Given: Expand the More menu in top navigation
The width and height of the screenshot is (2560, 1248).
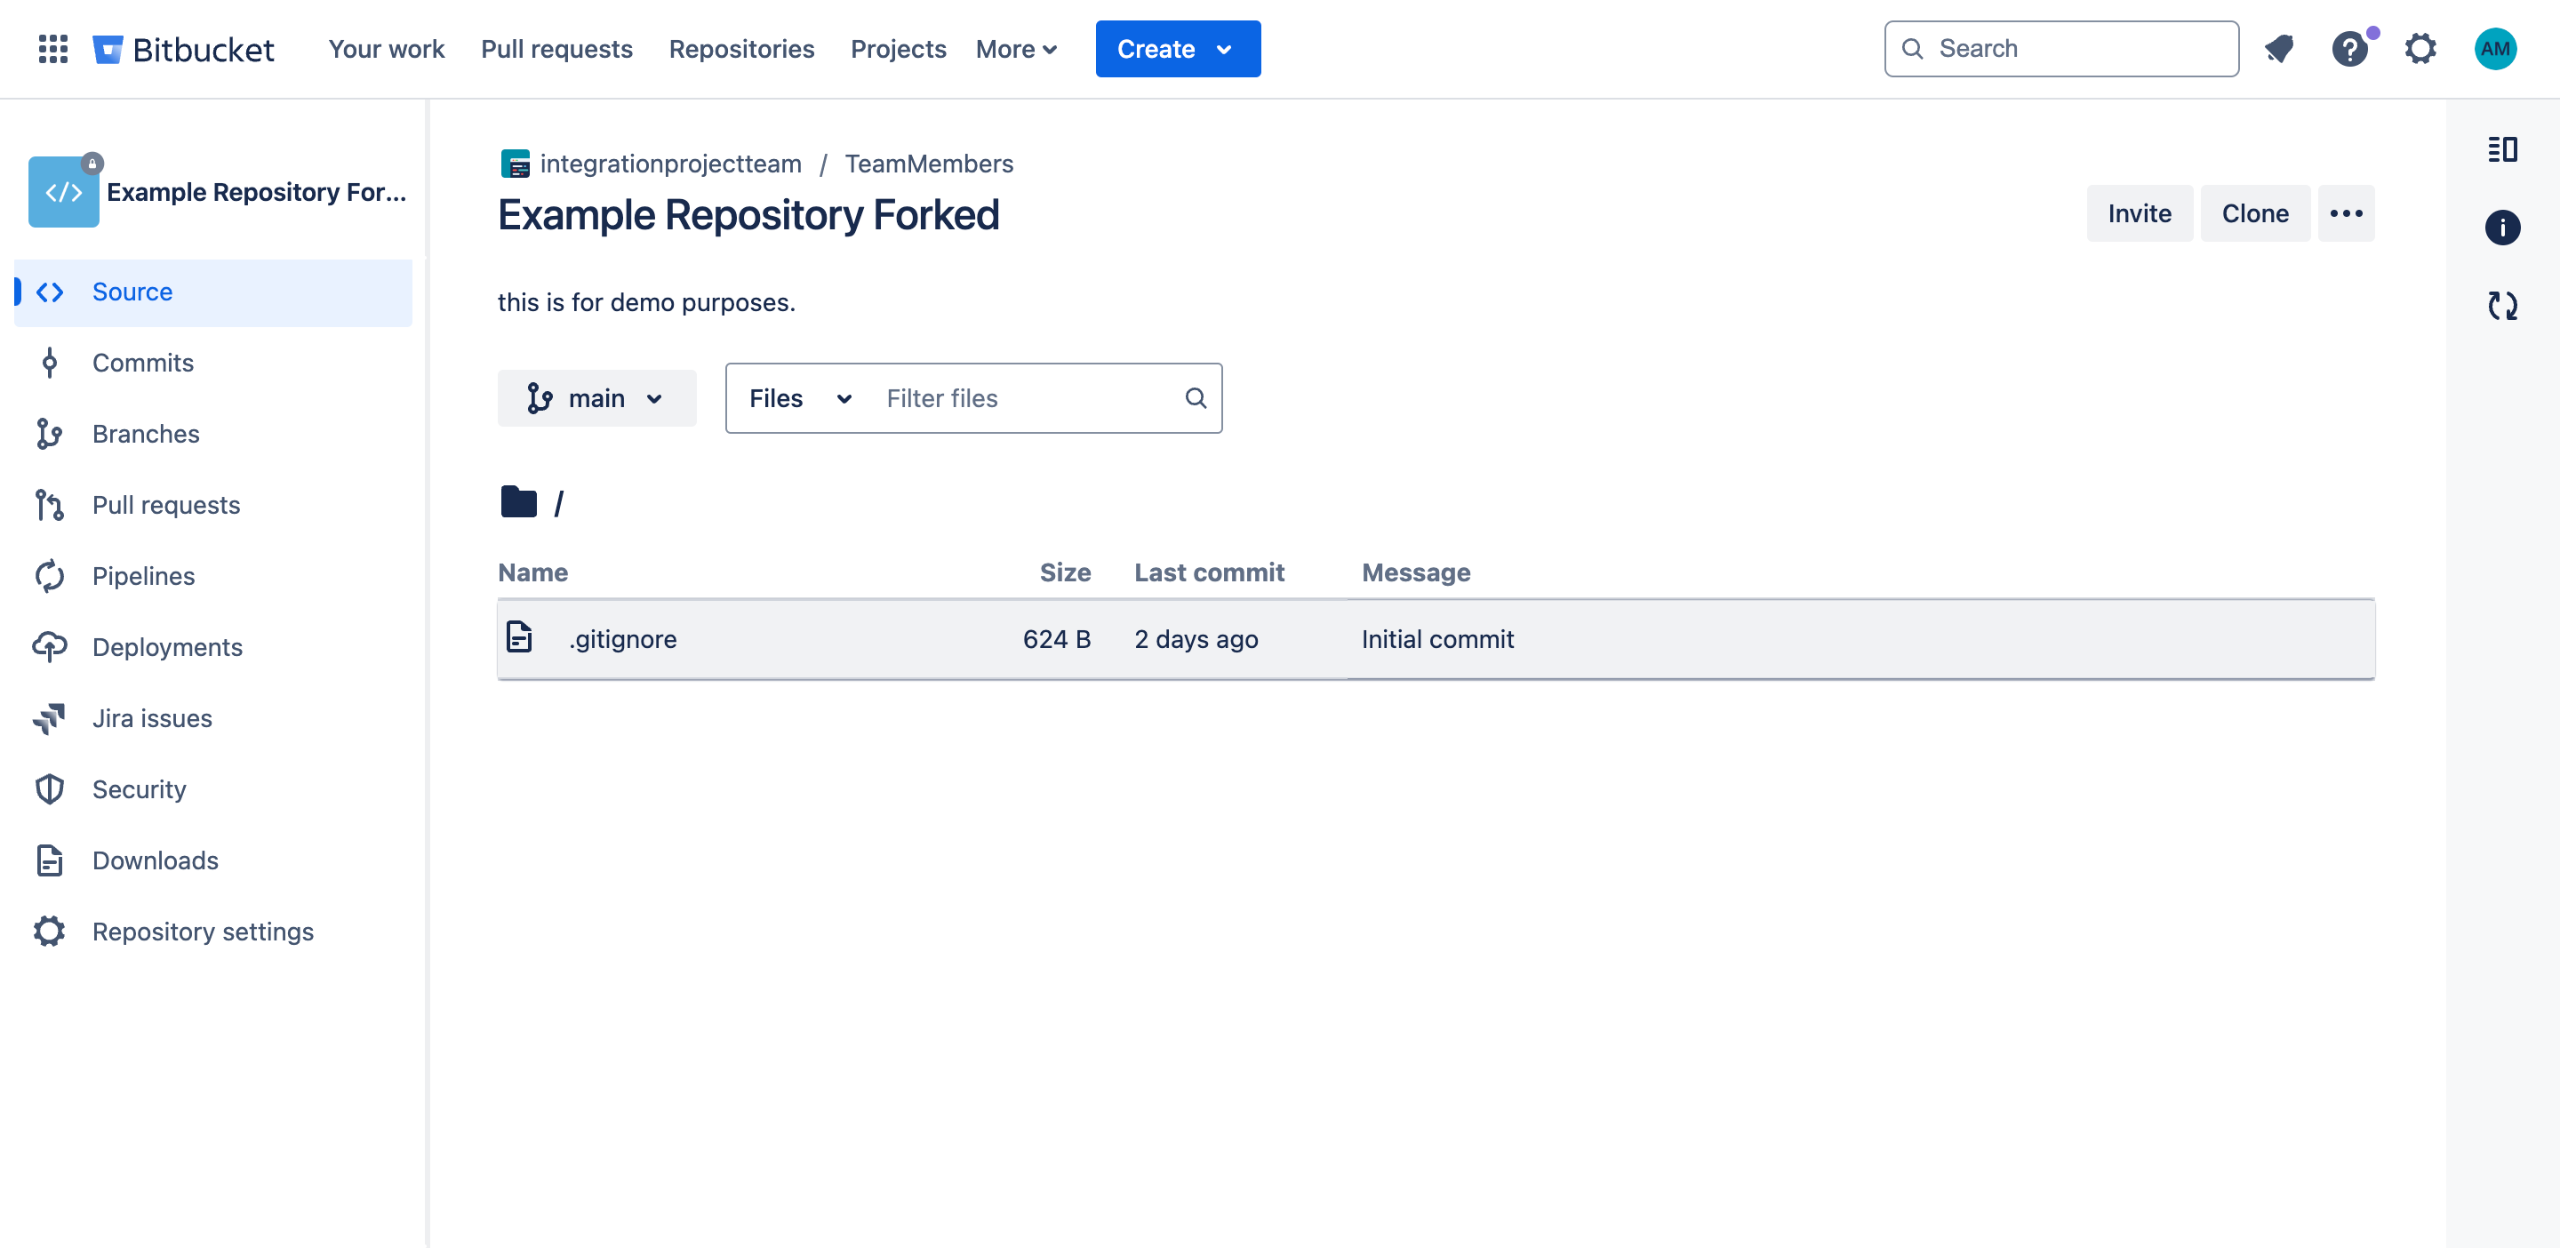Looking at the screenshot, I should (x=1016, y=49).
